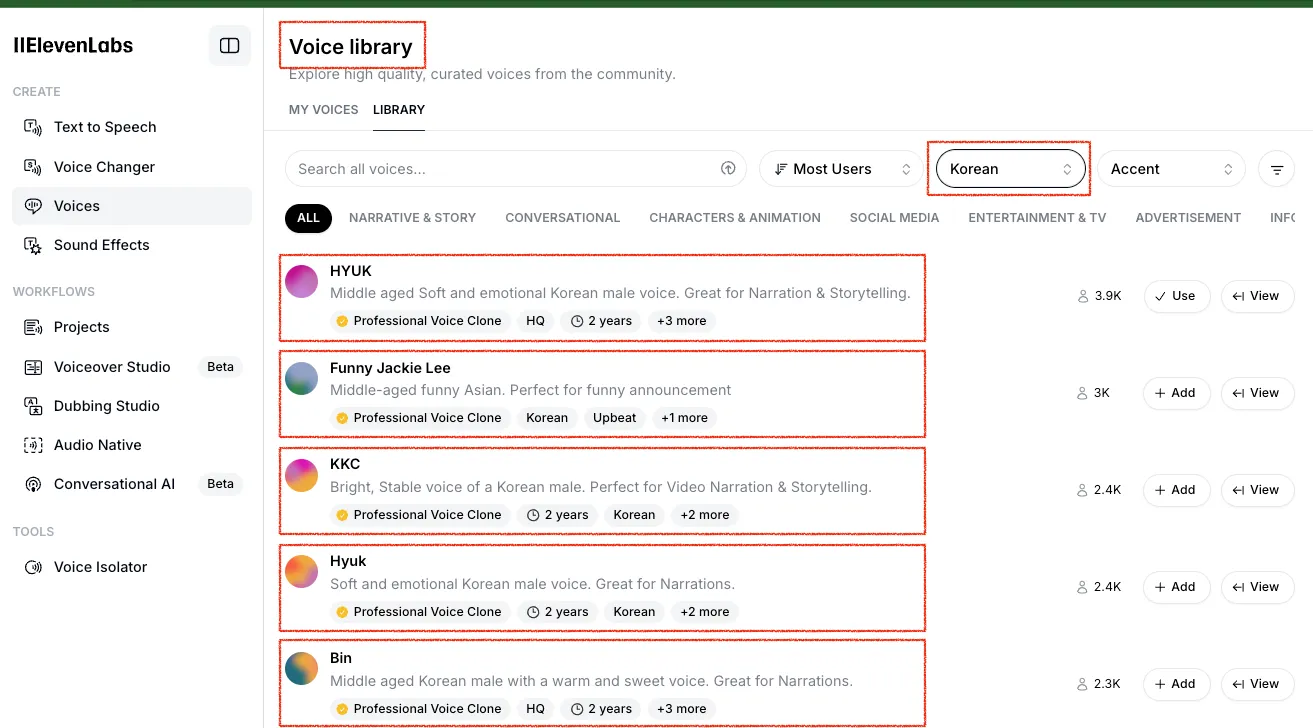Expand KKC's +2 more tags
The width and height of the screenshot is (1313, 728).
point(705,515)
